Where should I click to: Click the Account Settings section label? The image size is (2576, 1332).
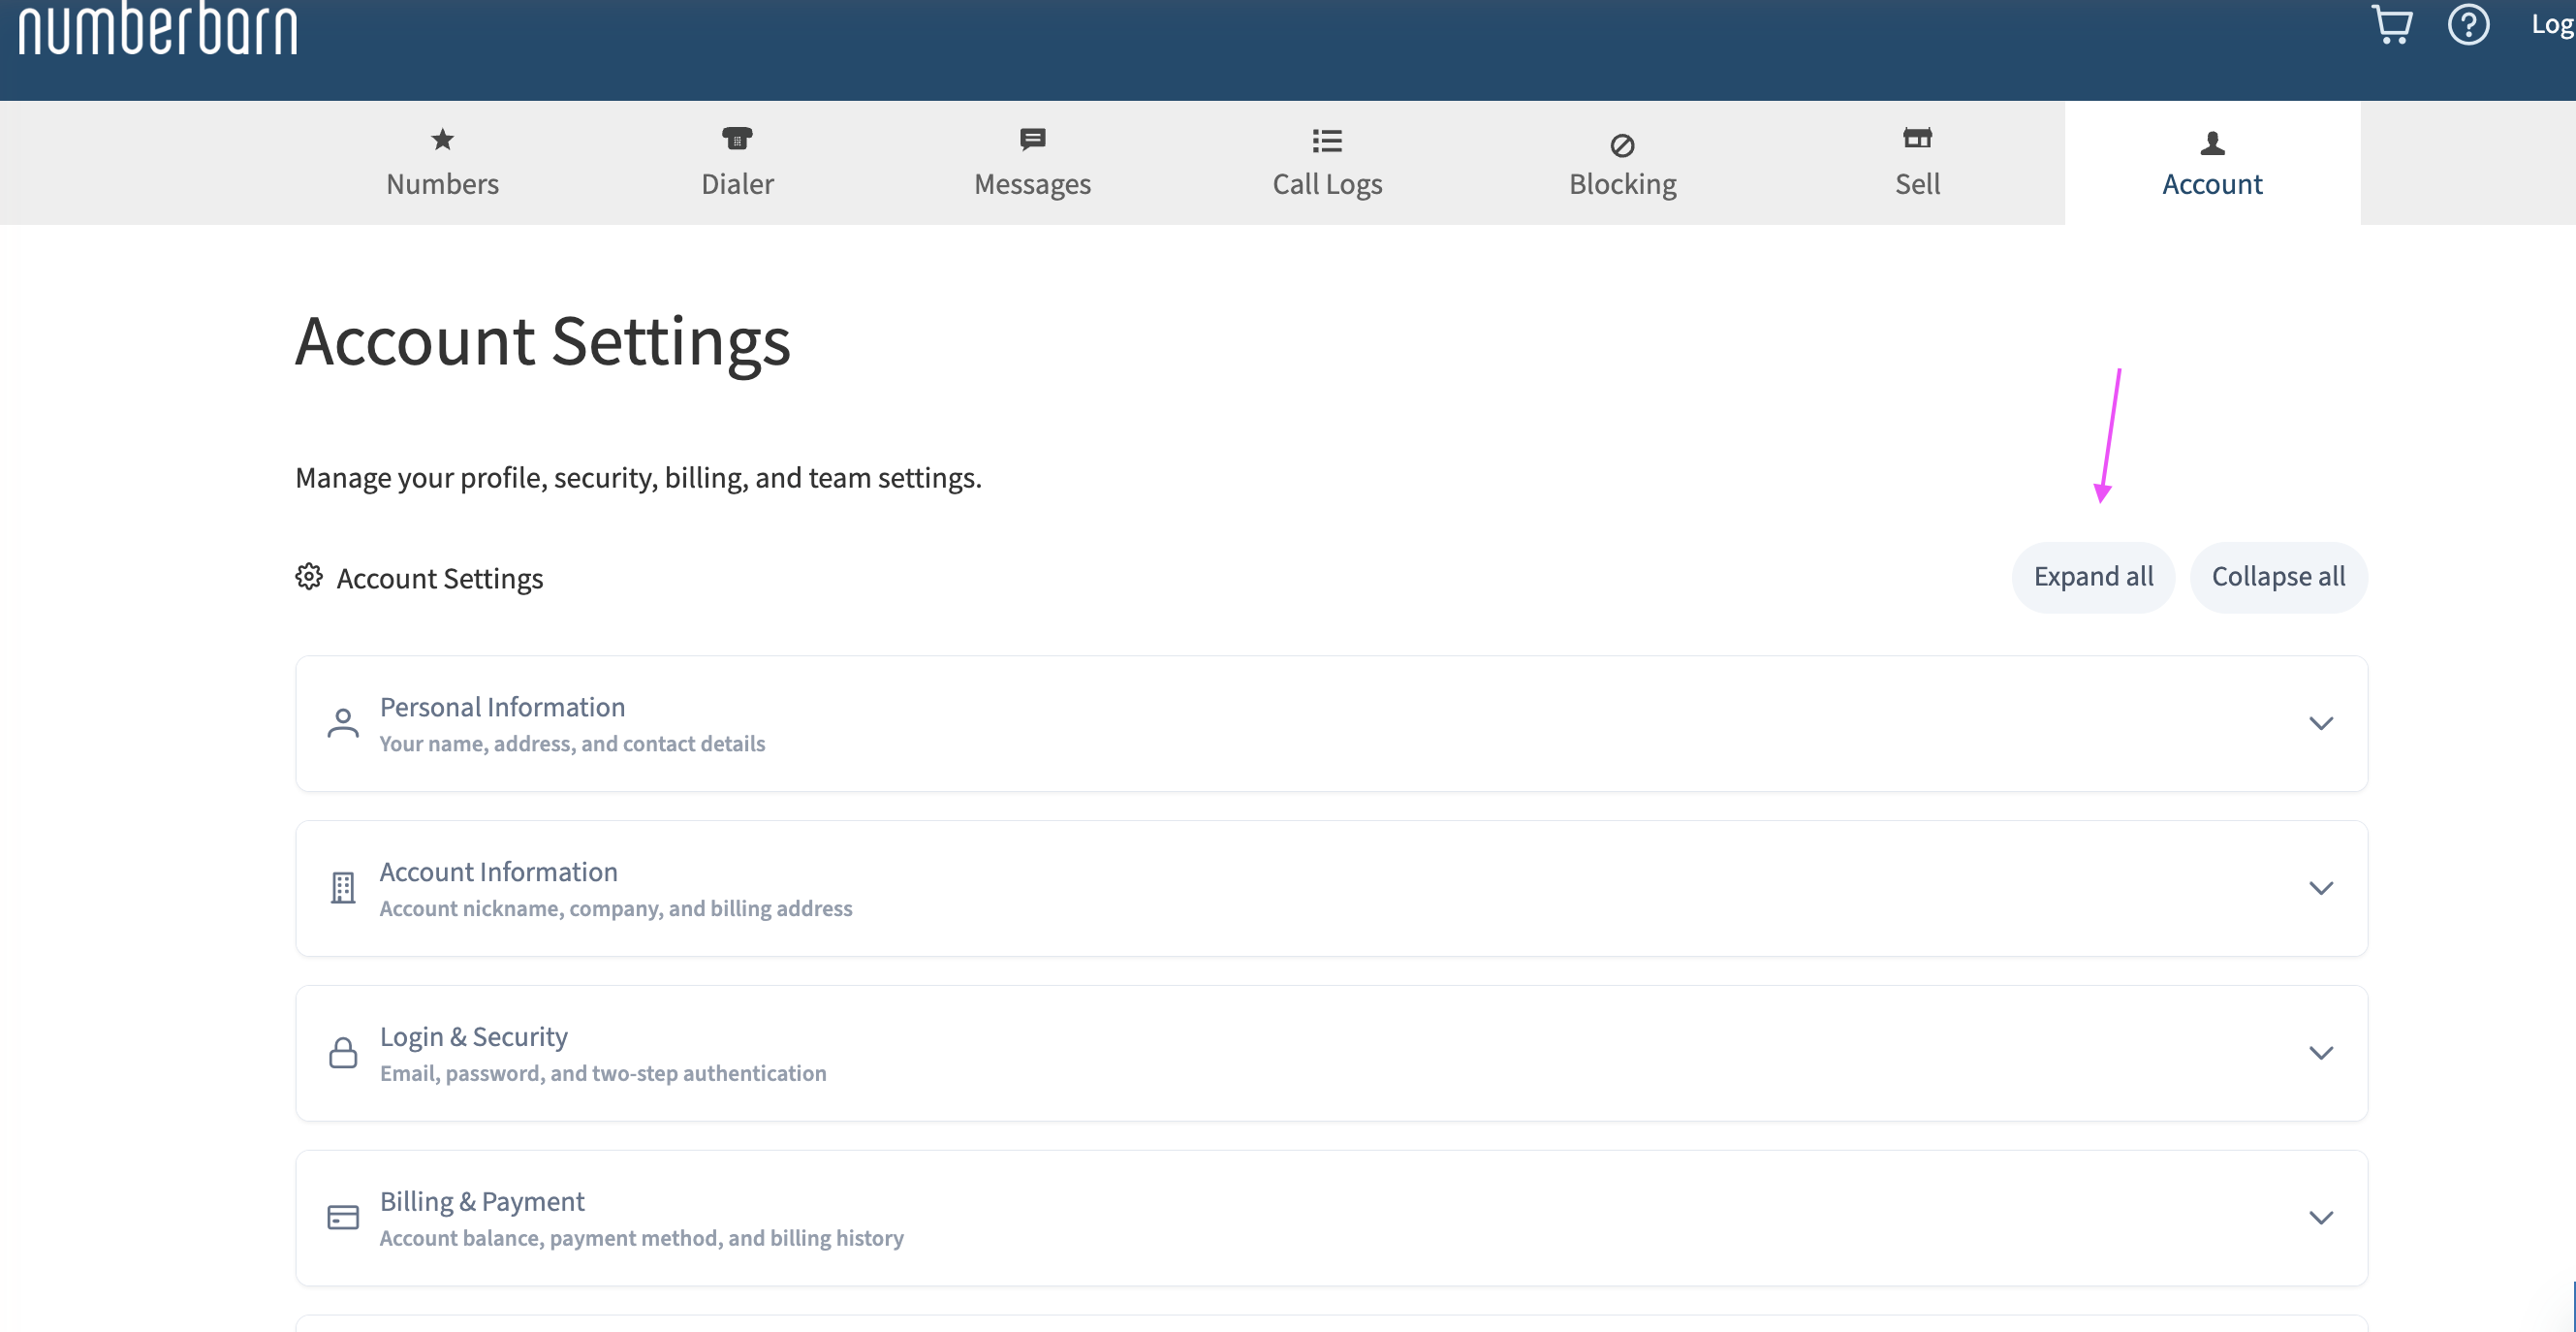tap(439, 578)
